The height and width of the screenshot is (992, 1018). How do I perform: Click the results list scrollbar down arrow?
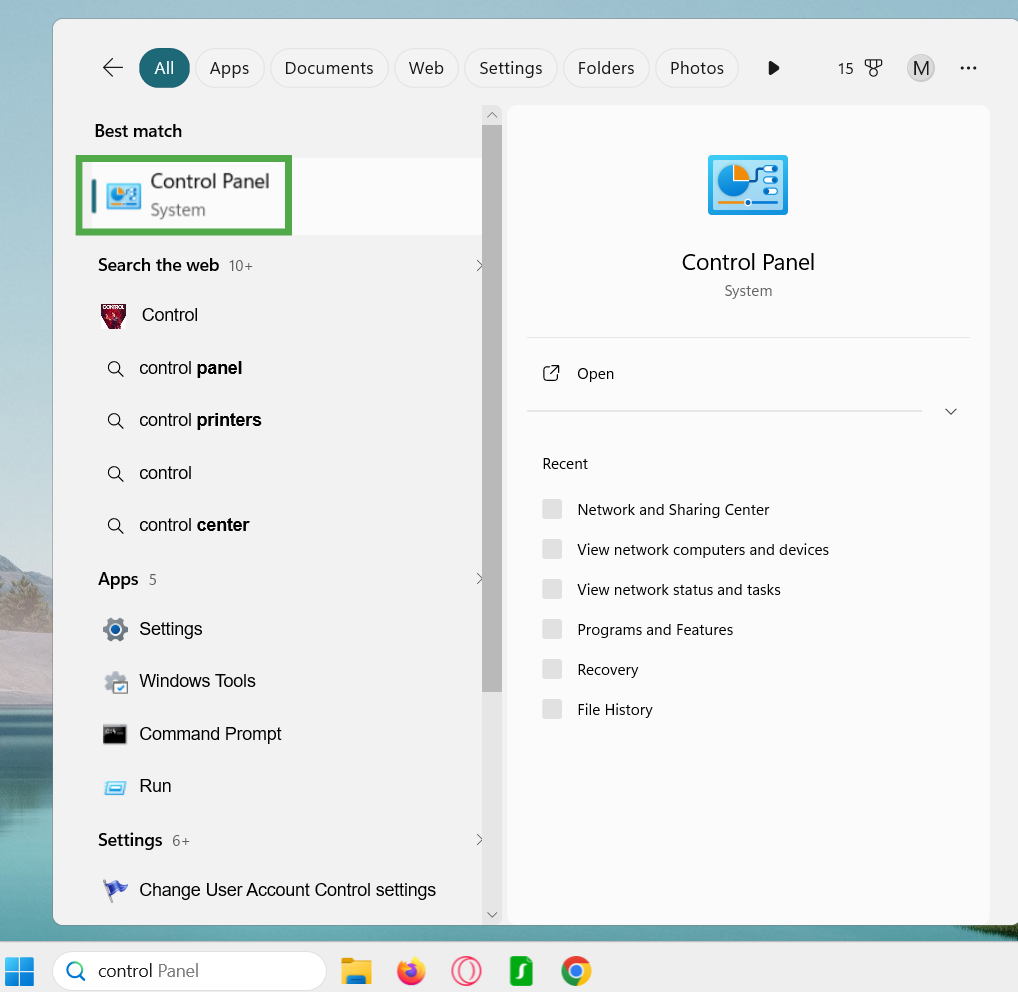point(492,914)
